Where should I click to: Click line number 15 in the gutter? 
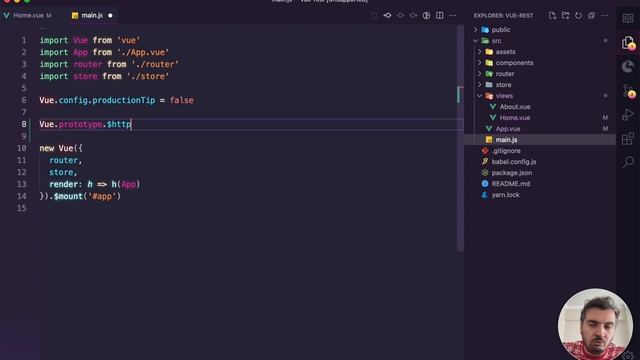point(22,209)
